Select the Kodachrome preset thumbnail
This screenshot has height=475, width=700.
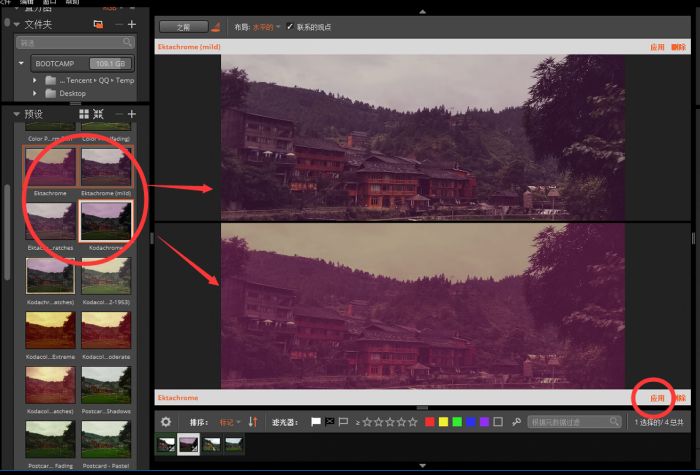(x=106, y=221)
